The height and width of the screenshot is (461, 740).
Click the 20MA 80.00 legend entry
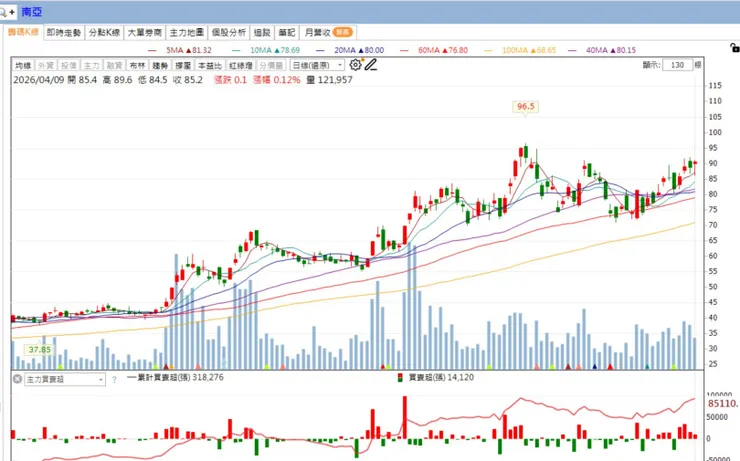[350, 50]
